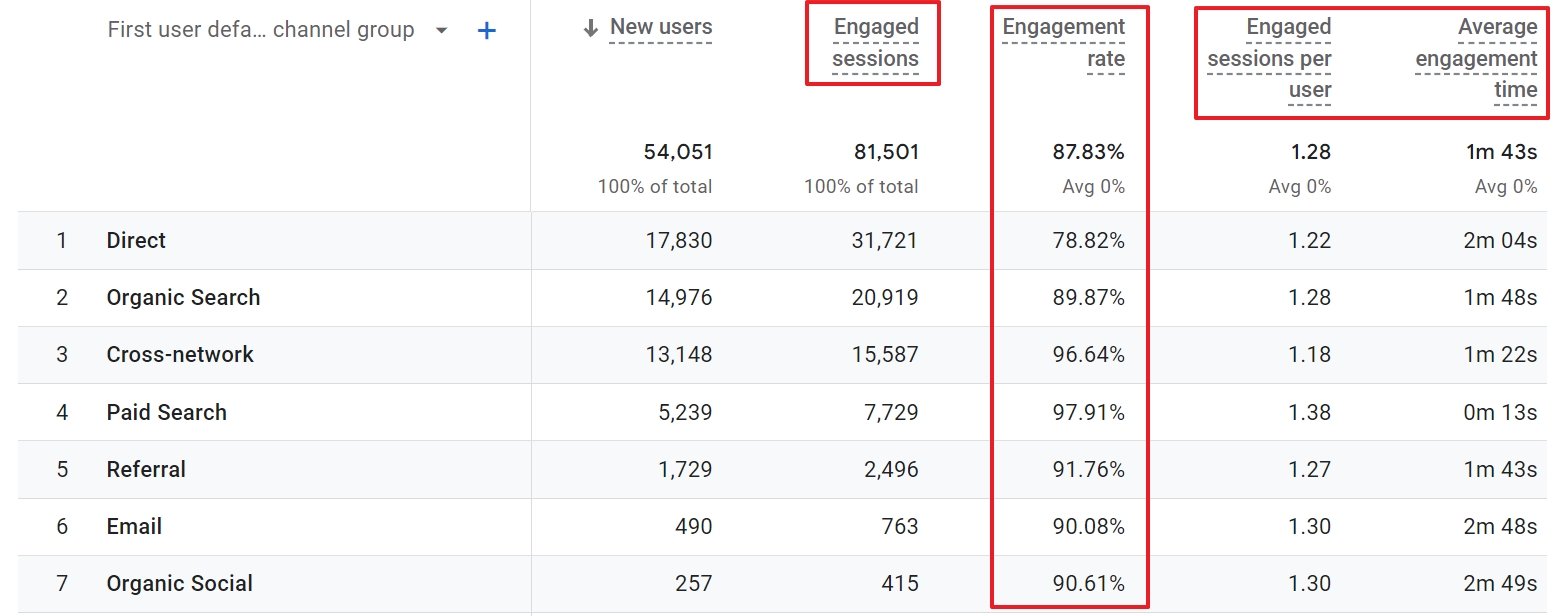Sort by the Engaged sessions column header
Image resolution: width=1557 pixels, height=616 pixels.
(874, 43)
